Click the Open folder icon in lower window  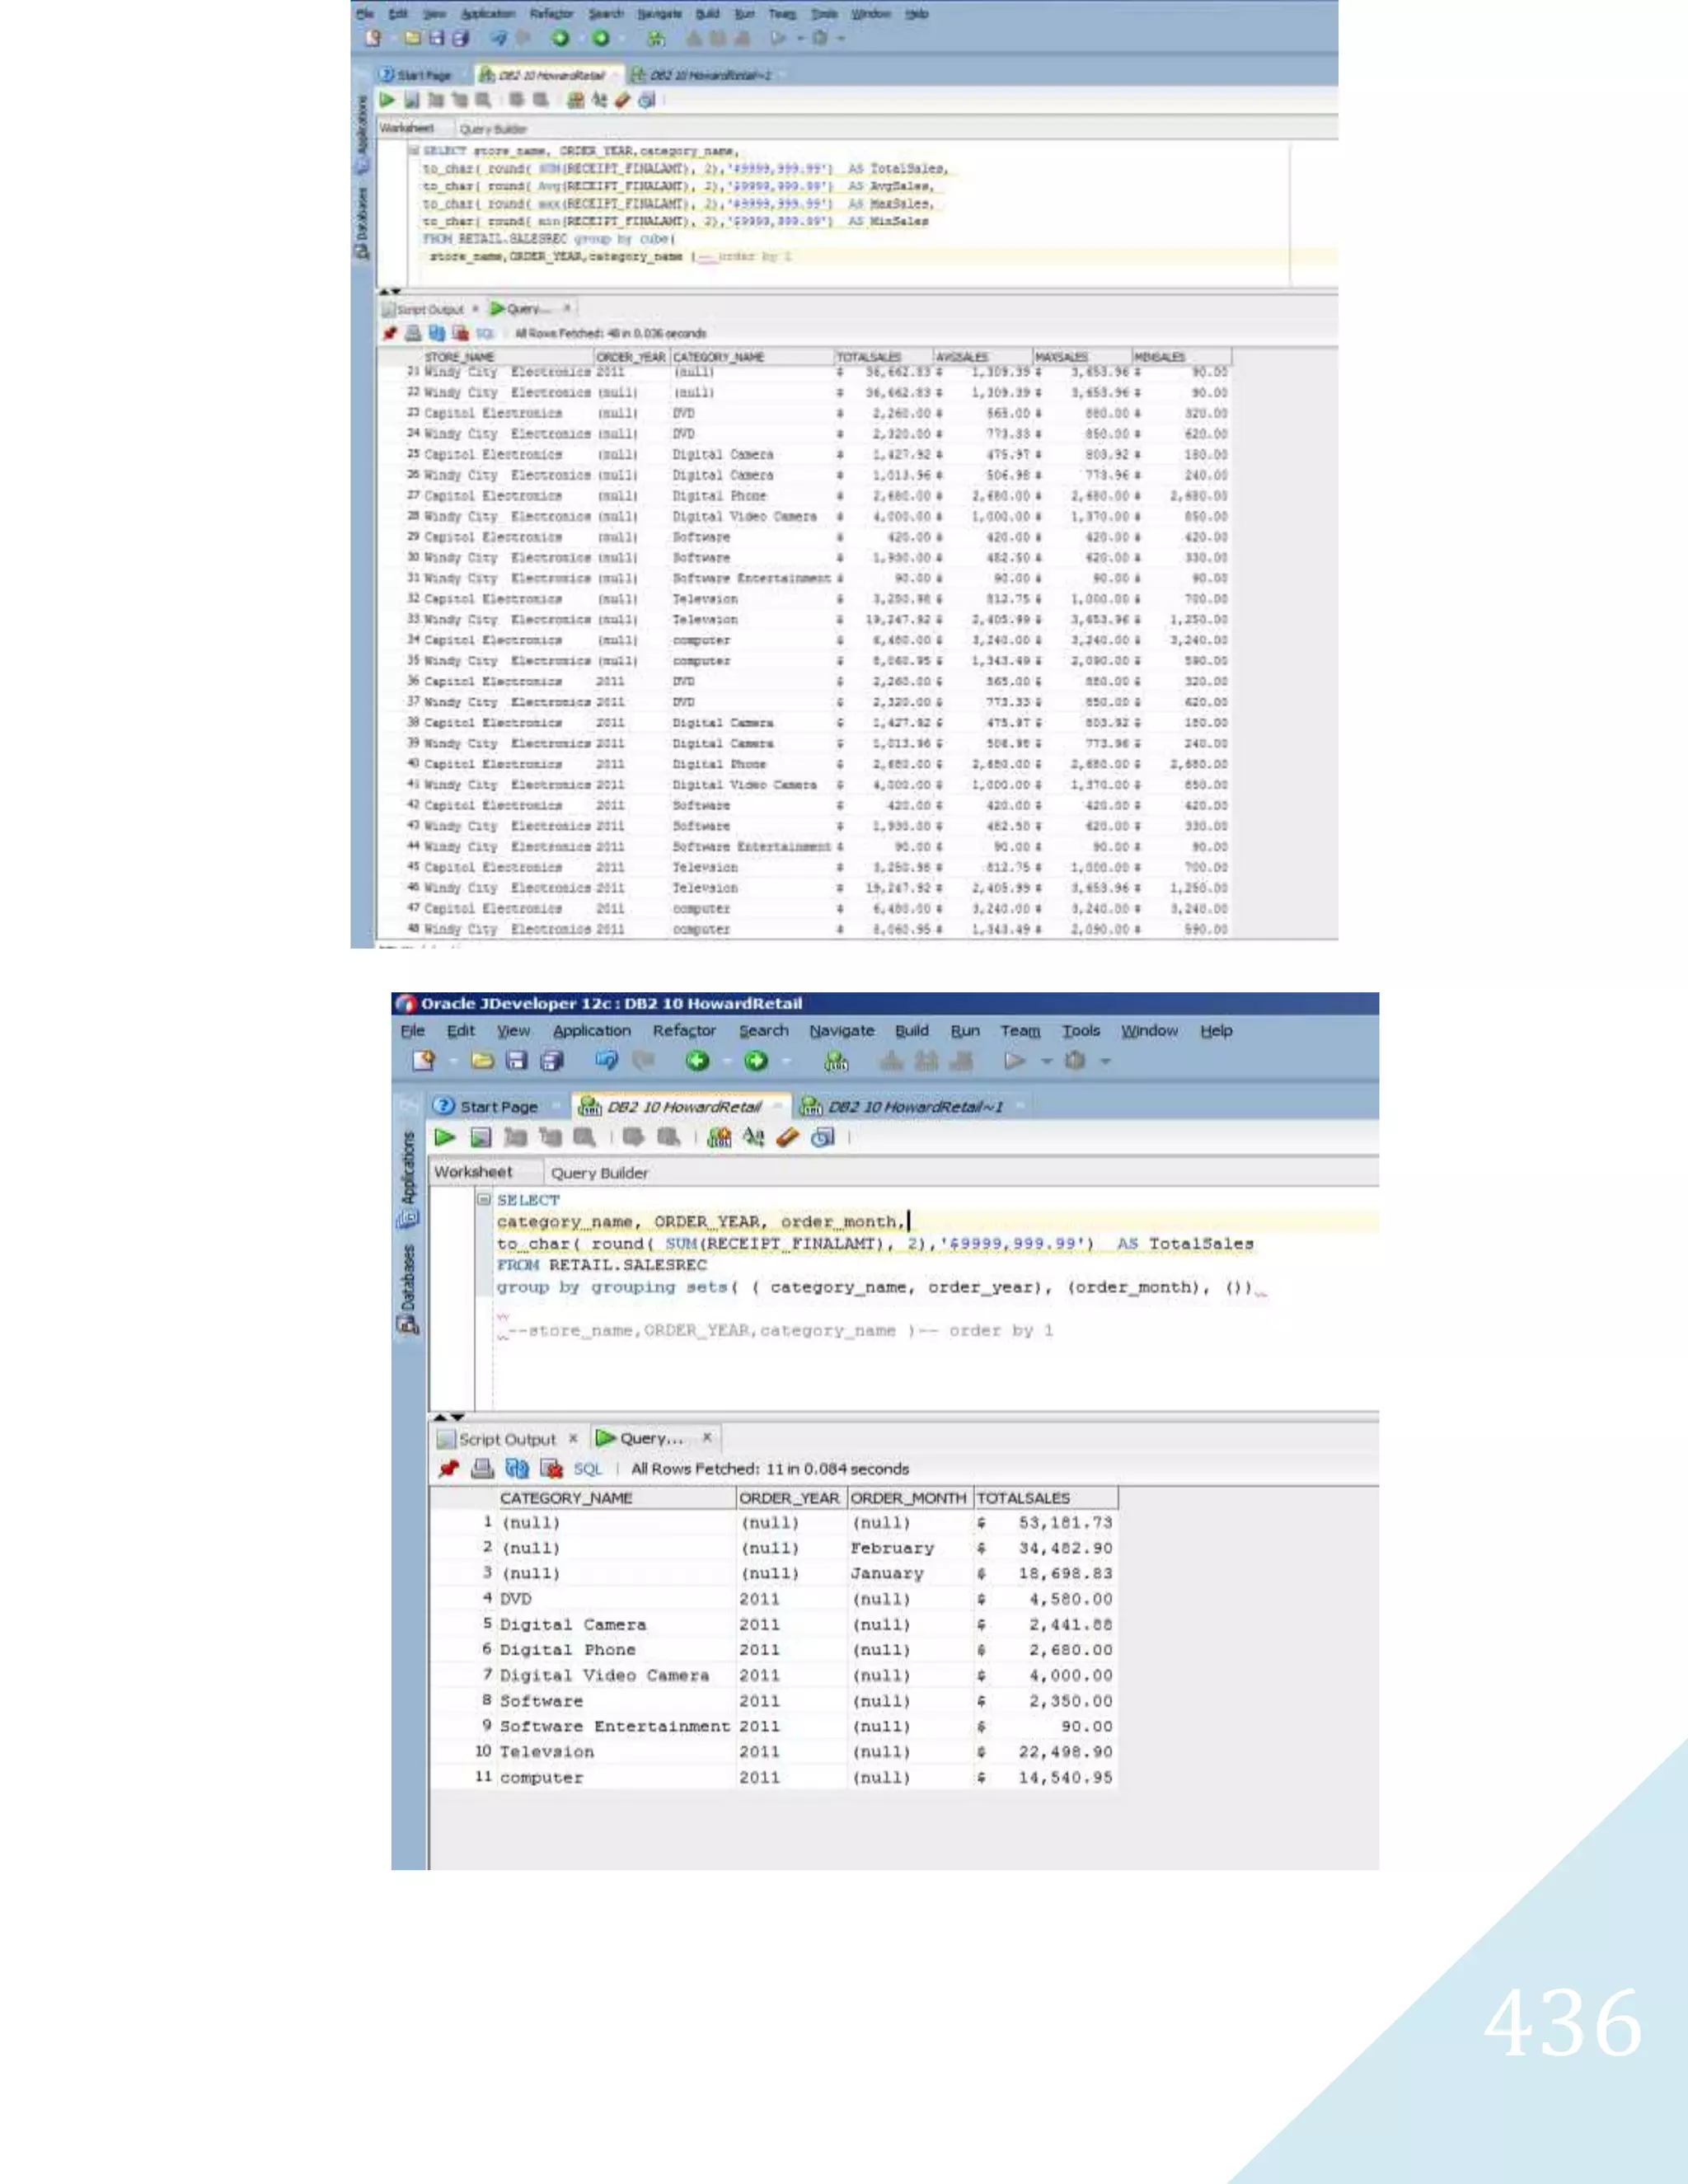click(x=482, y=1060)
